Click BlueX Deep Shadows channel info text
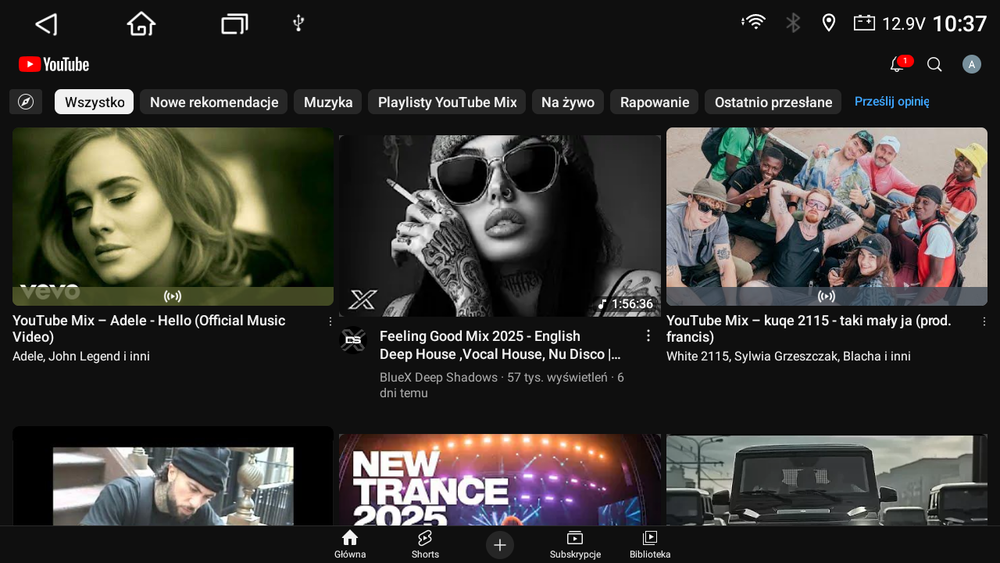 (x=502, y=385)
